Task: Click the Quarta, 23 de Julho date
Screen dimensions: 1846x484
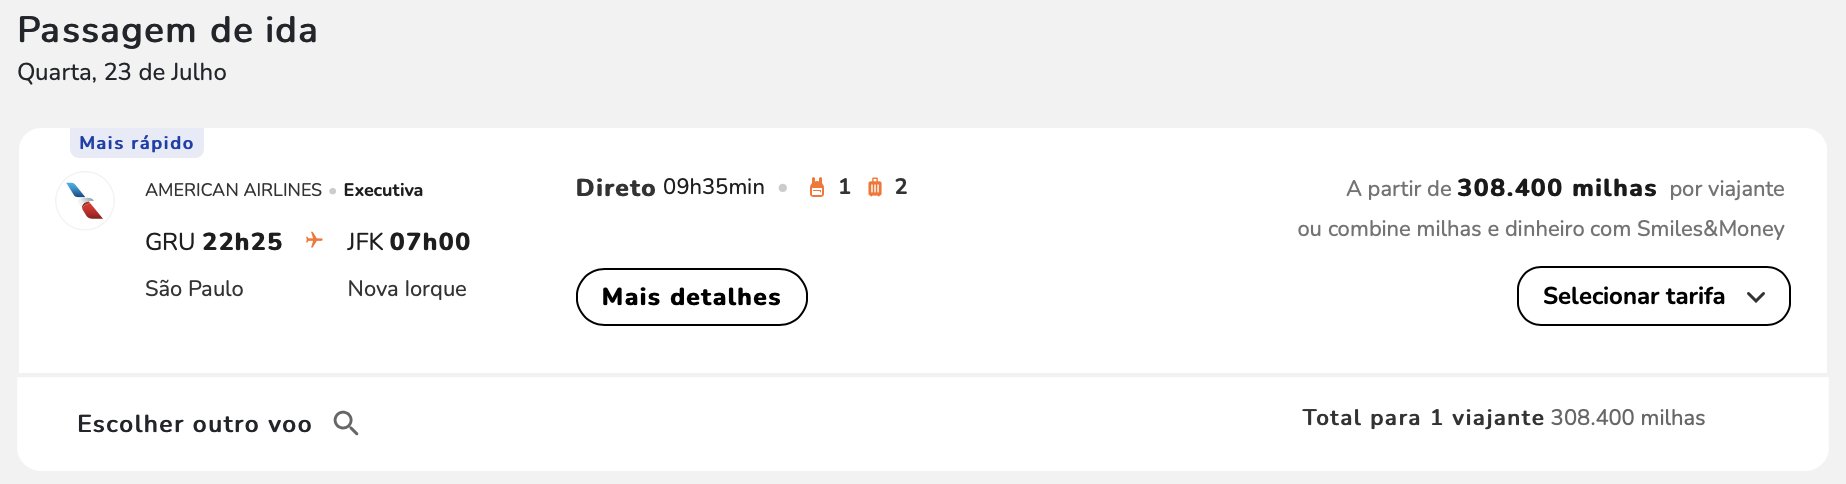Action: [122, 72]
